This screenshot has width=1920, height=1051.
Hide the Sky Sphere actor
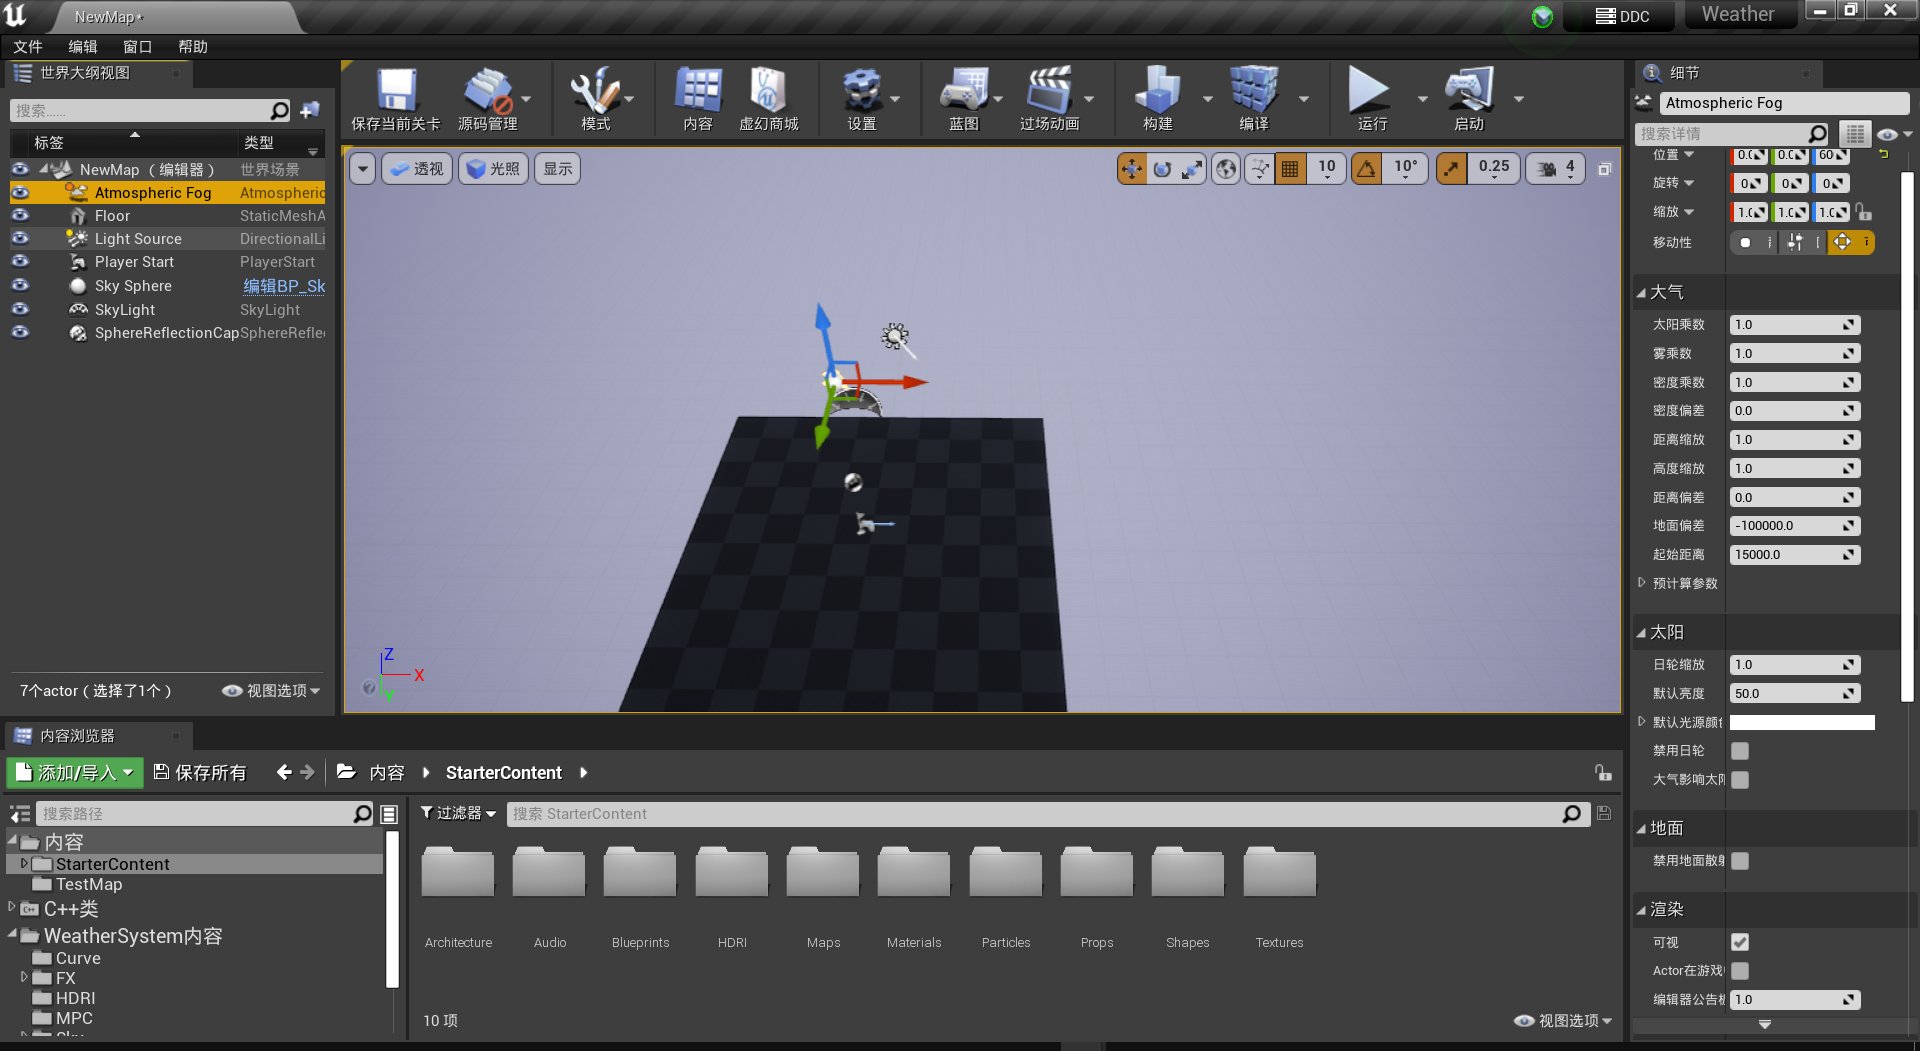(x=20, y=285)
